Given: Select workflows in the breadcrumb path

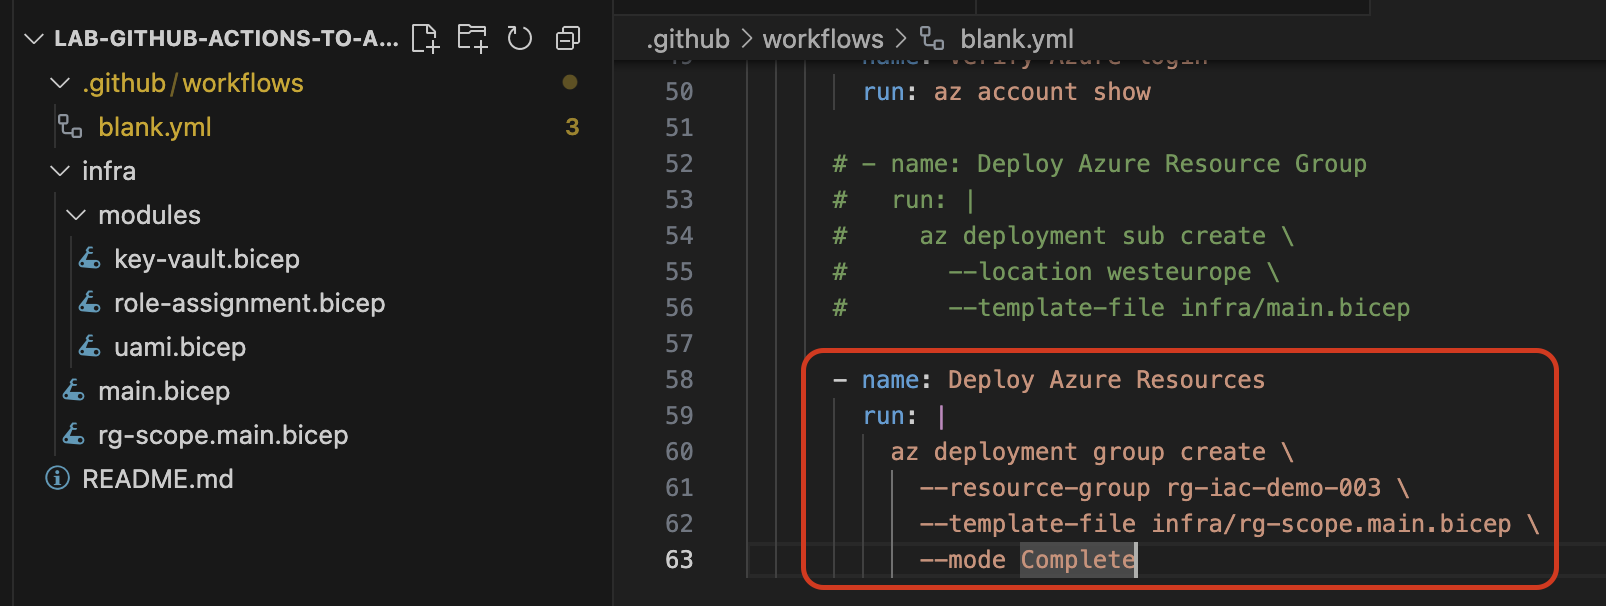Looking at the screenshot, I should [823, 39].
